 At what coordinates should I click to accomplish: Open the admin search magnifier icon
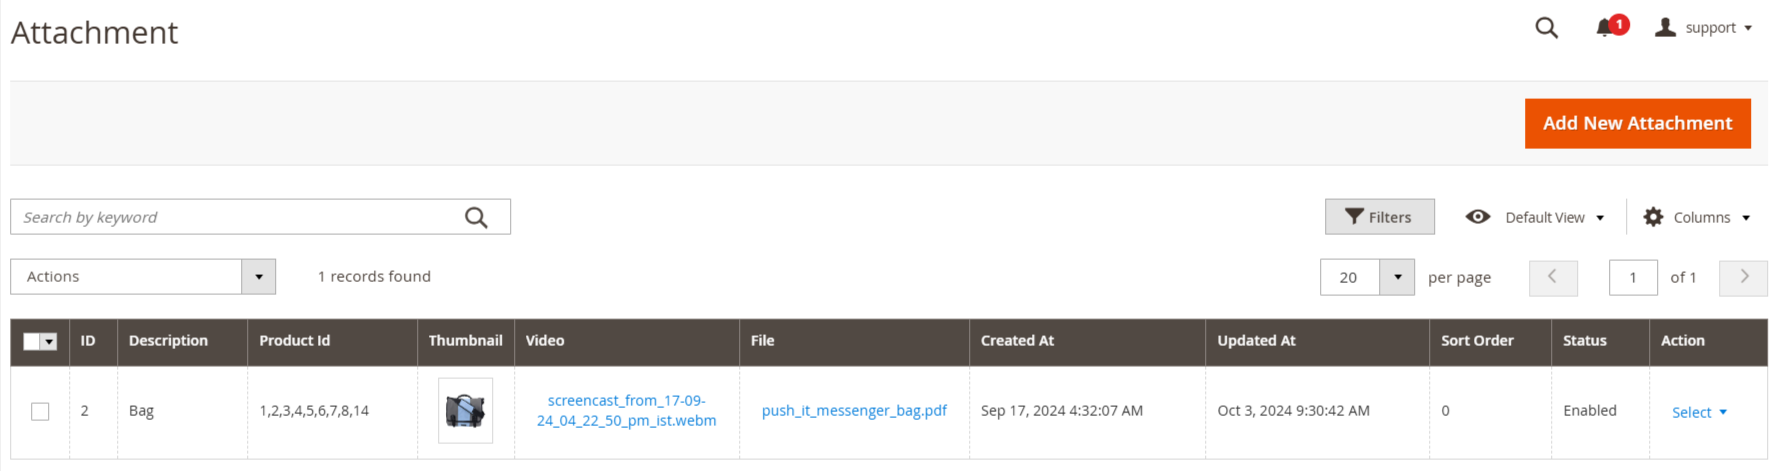click(x=1546, y=28)
